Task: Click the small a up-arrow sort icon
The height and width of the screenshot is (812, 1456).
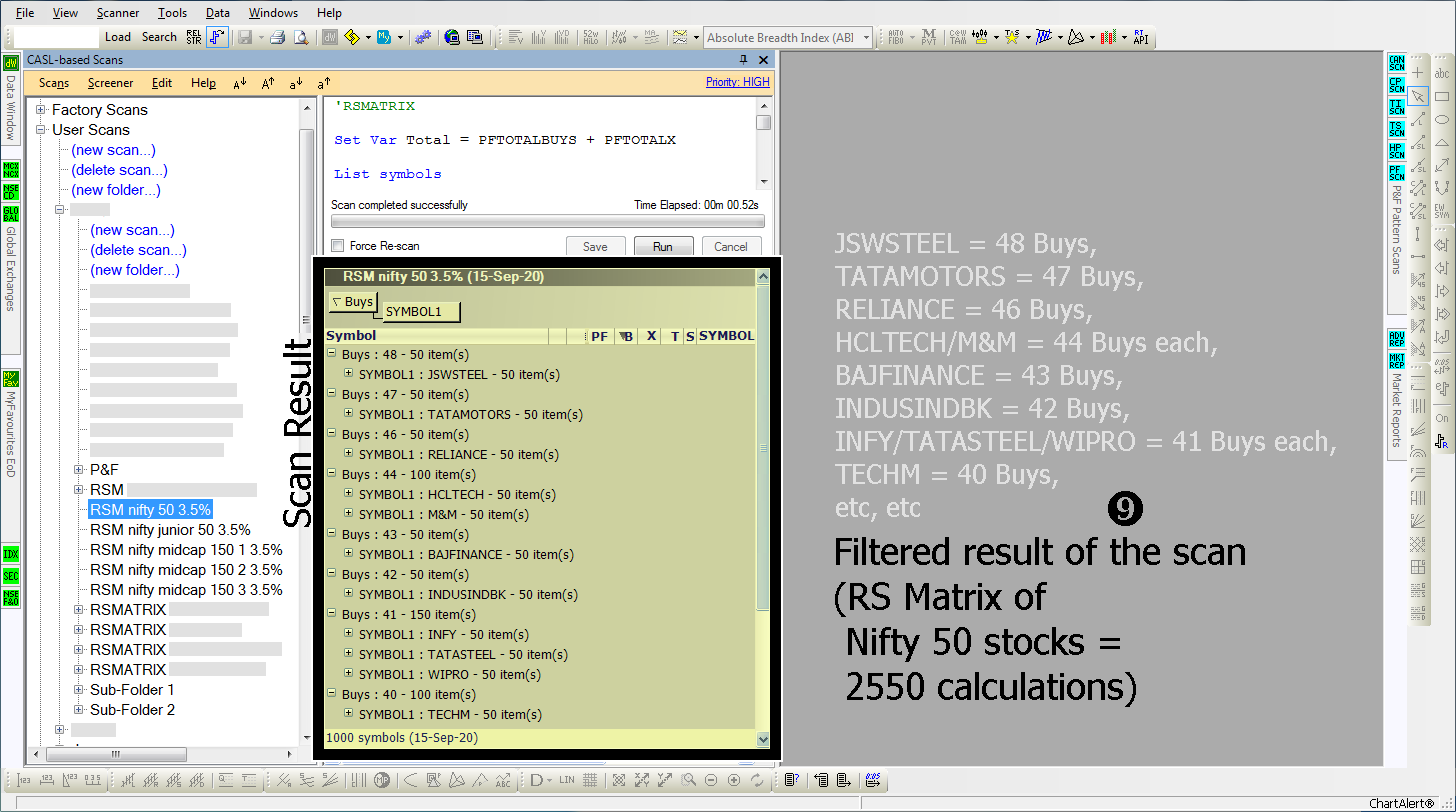Action: coord(324,84)
